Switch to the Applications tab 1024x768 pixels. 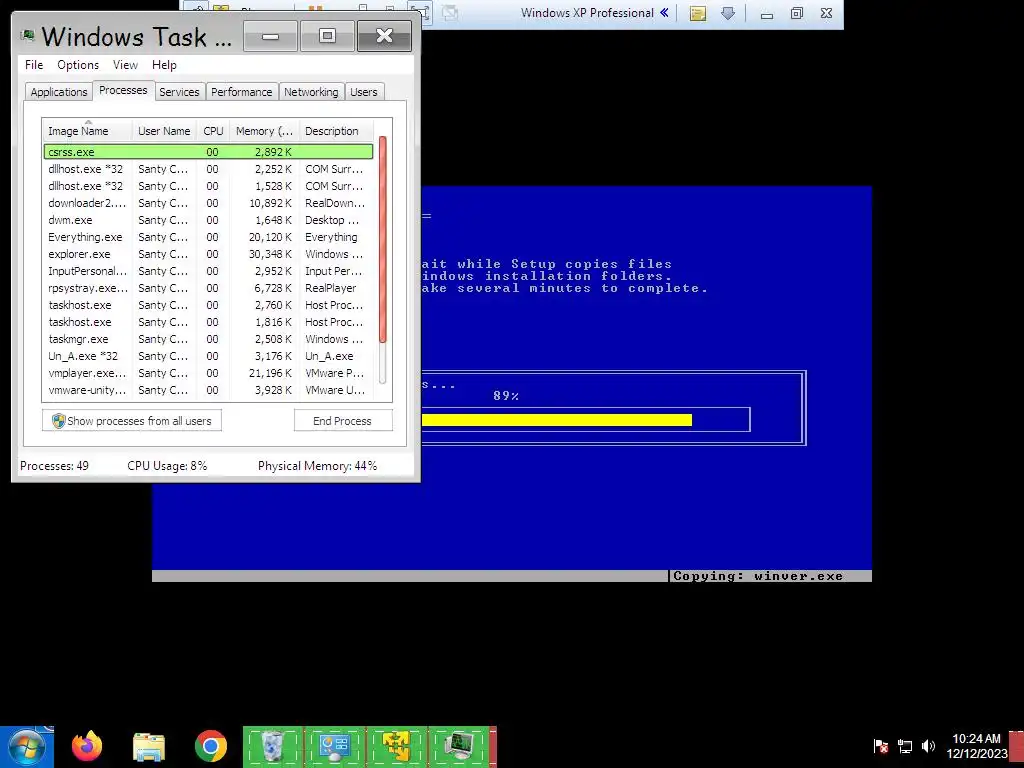[59, 92]
